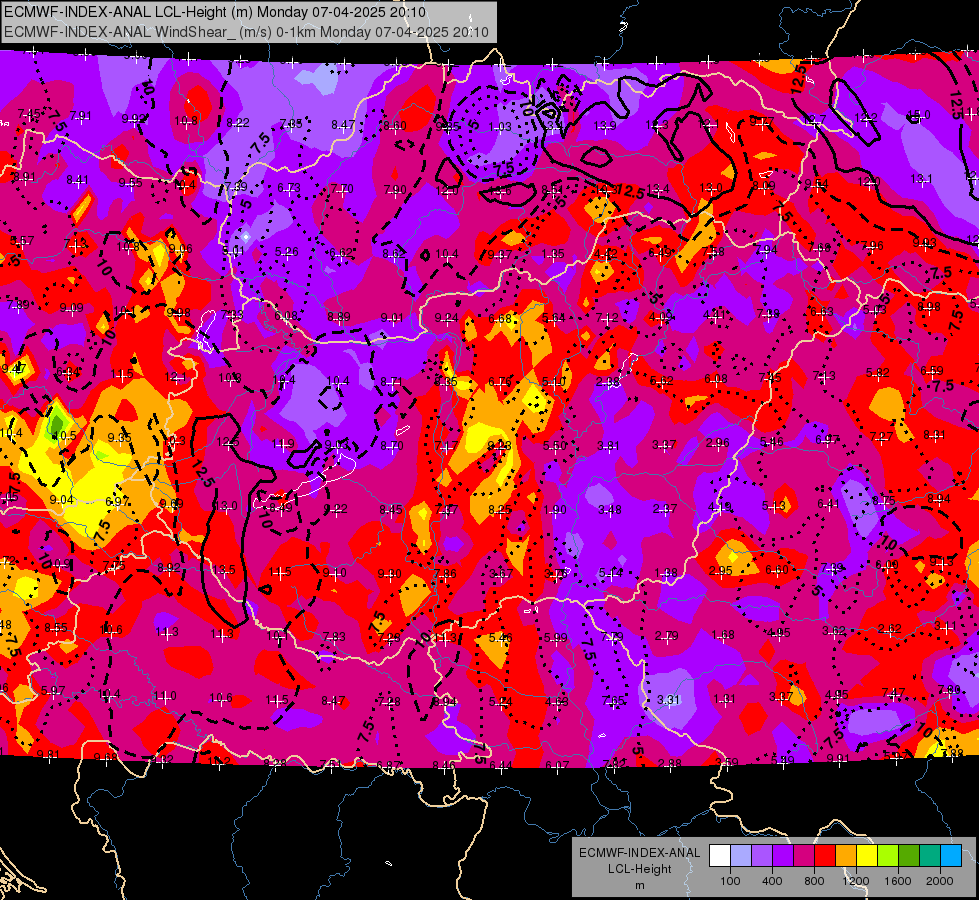This screenshot has height=900, width=979.
Task: Click the legend tick label 1200
Action: tap(856, 881)
